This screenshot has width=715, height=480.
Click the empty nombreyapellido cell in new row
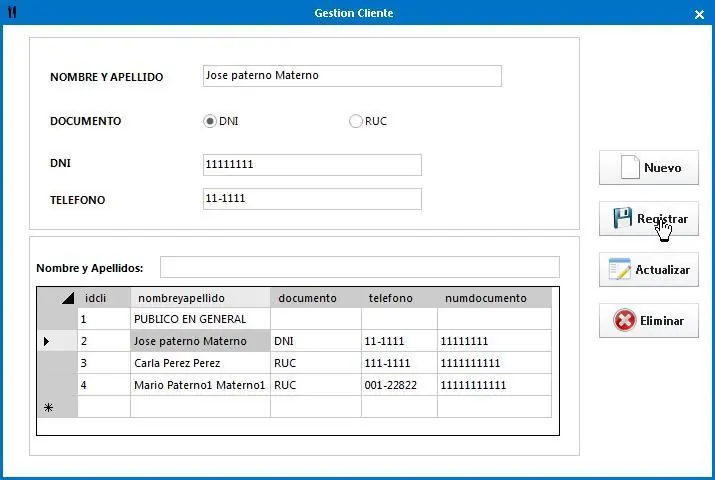click(x=200, y=407)
